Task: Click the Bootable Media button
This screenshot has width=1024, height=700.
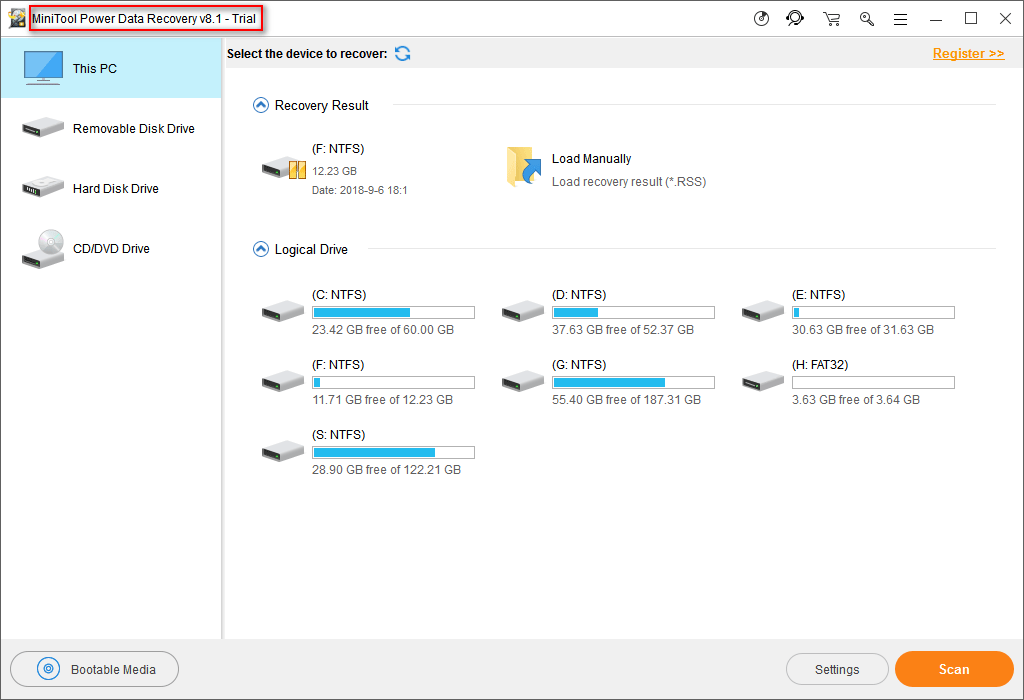Action: click(x=95, y=670)
